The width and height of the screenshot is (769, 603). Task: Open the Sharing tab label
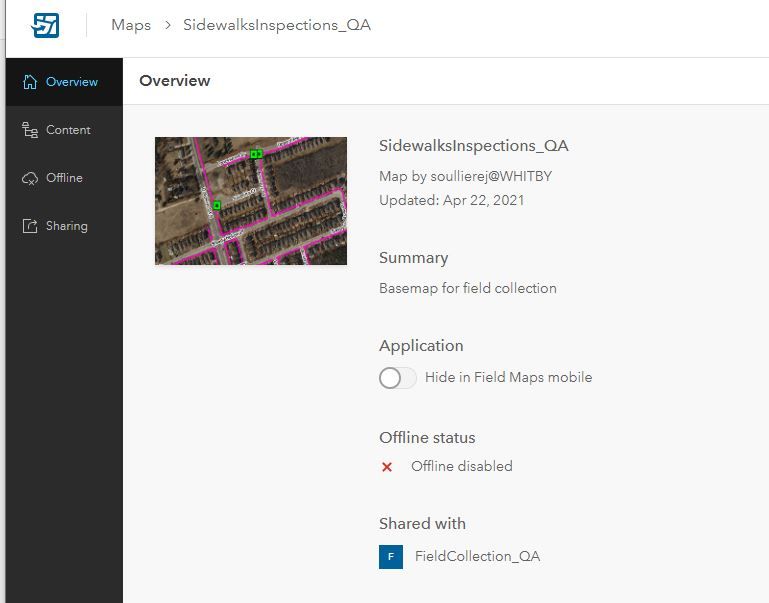67,226
